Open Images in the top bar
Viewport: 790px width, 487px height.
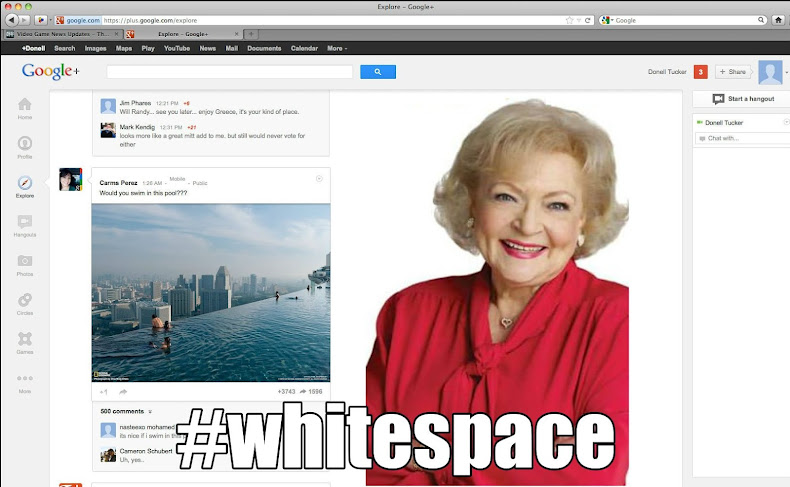pos(95,48)
